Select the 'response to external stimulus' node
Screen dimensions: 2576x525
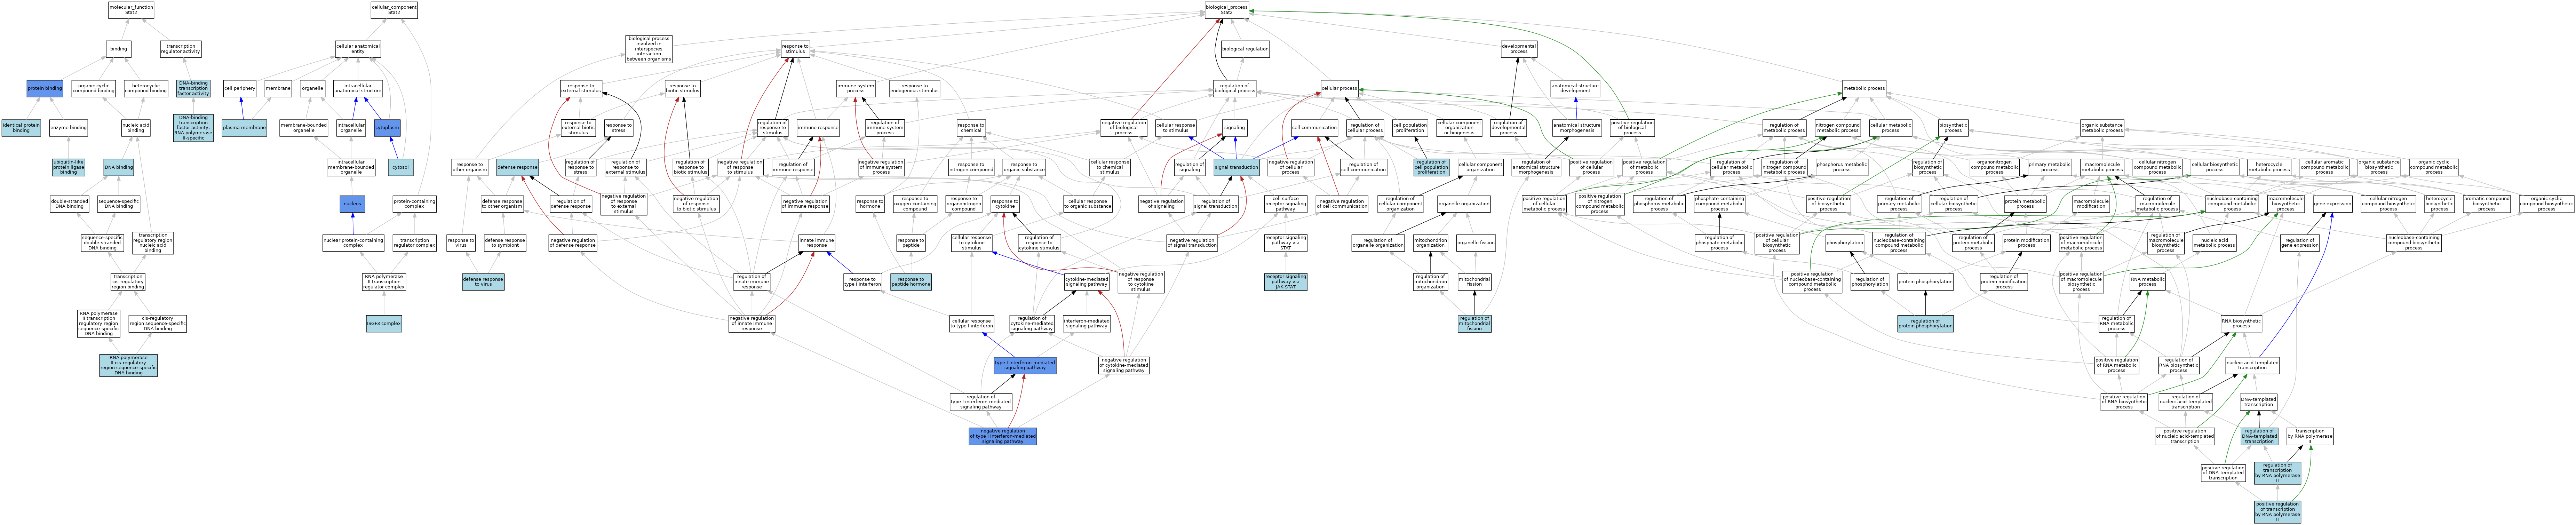581,88
